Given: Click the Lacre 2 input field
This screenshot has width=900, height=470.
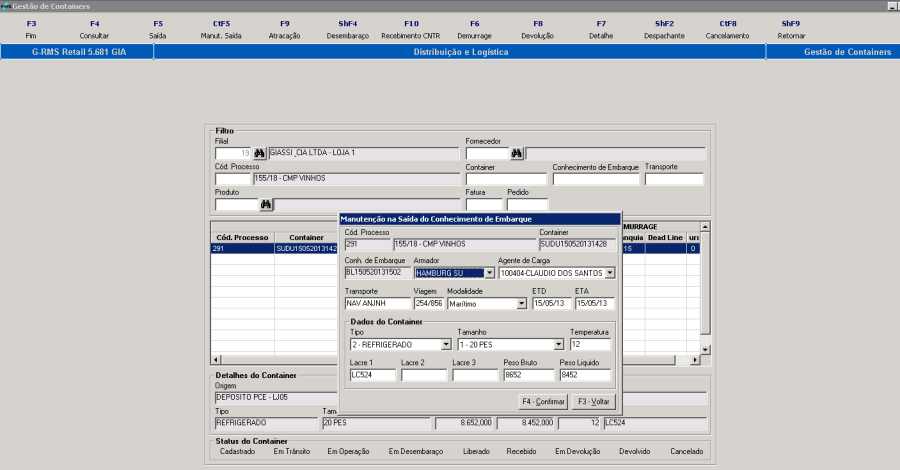Looking at the screenshot, I should tap(424, 376).
